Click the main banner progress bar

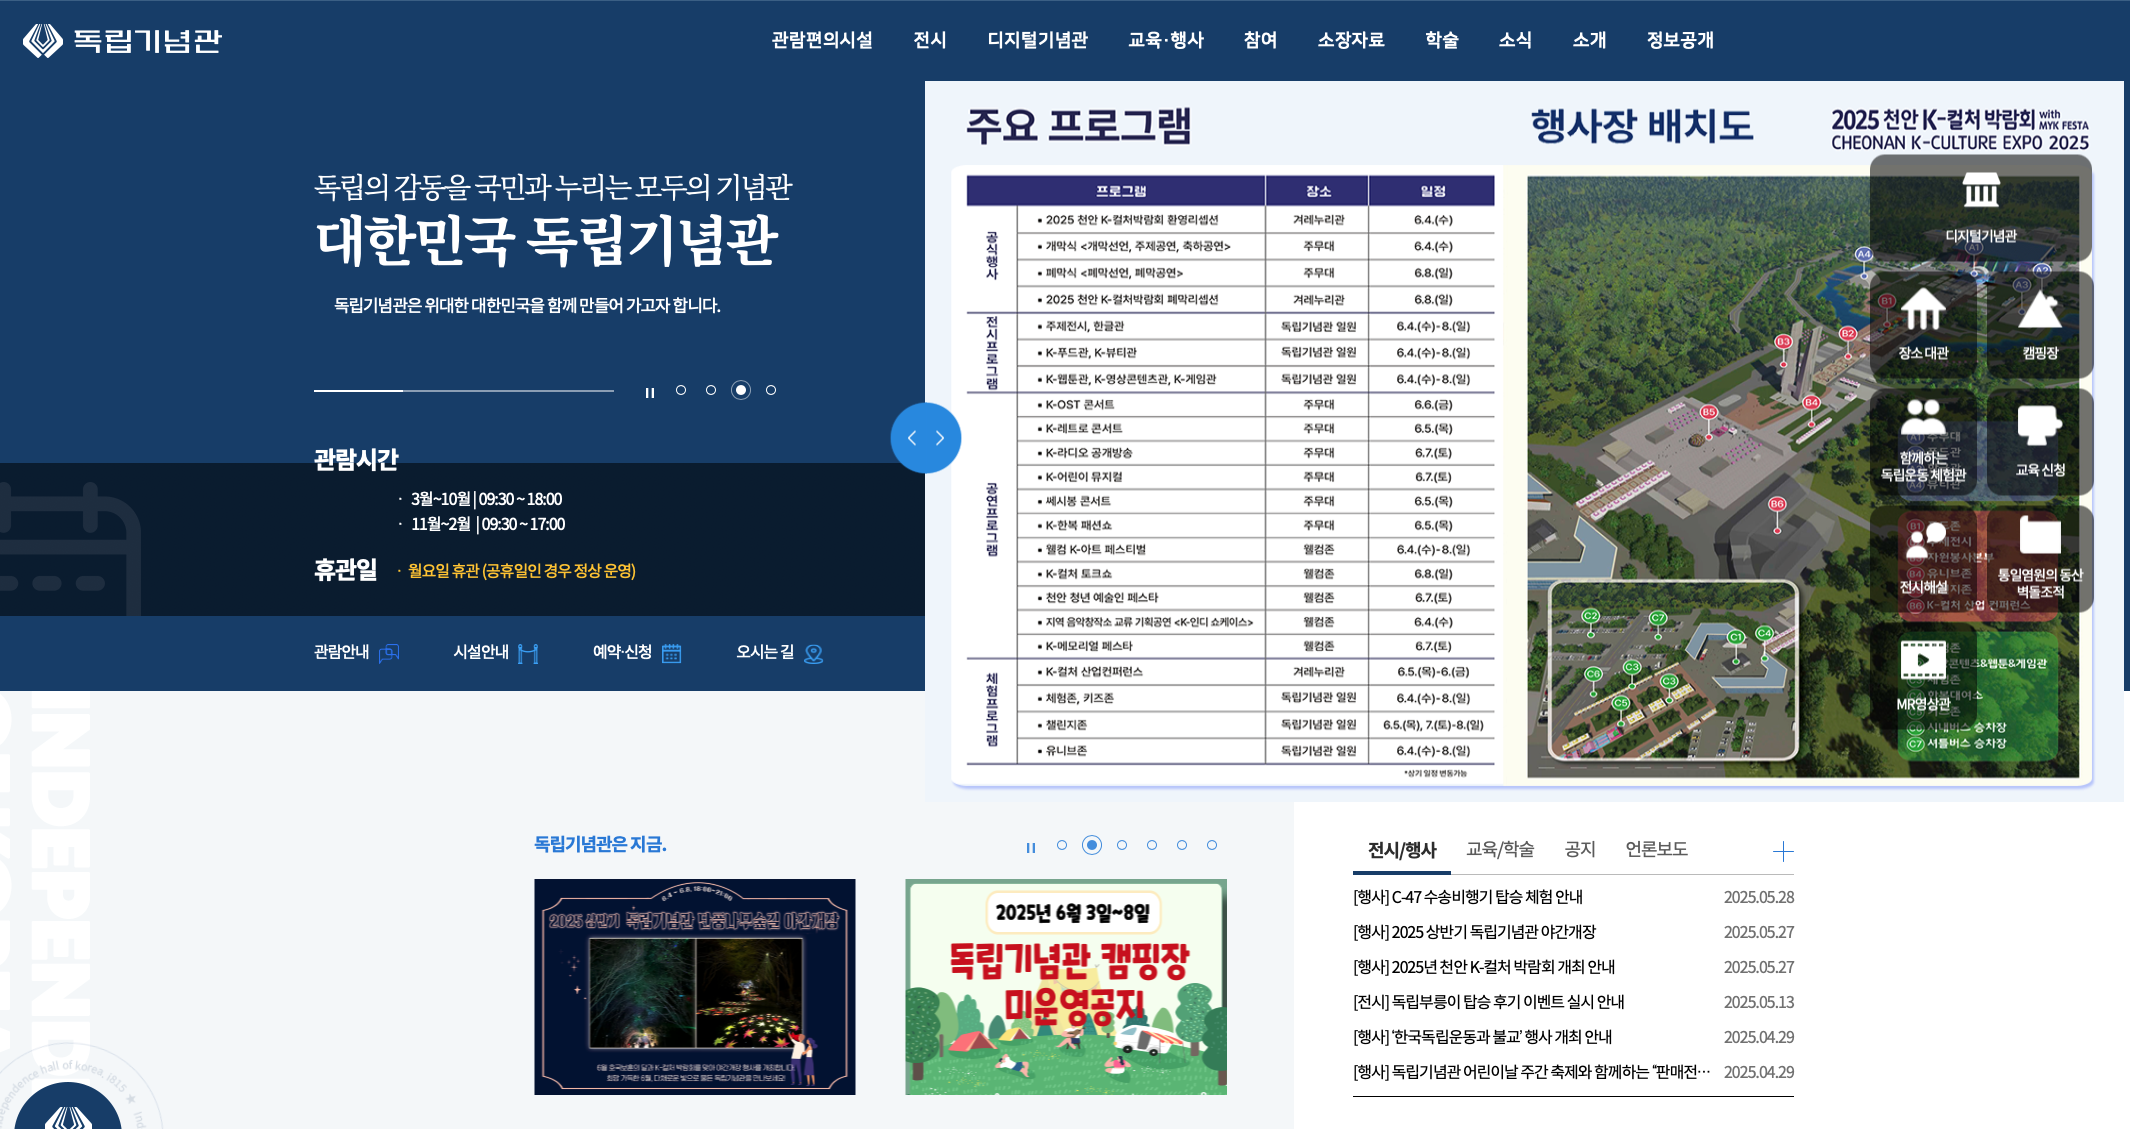point(464,391)
